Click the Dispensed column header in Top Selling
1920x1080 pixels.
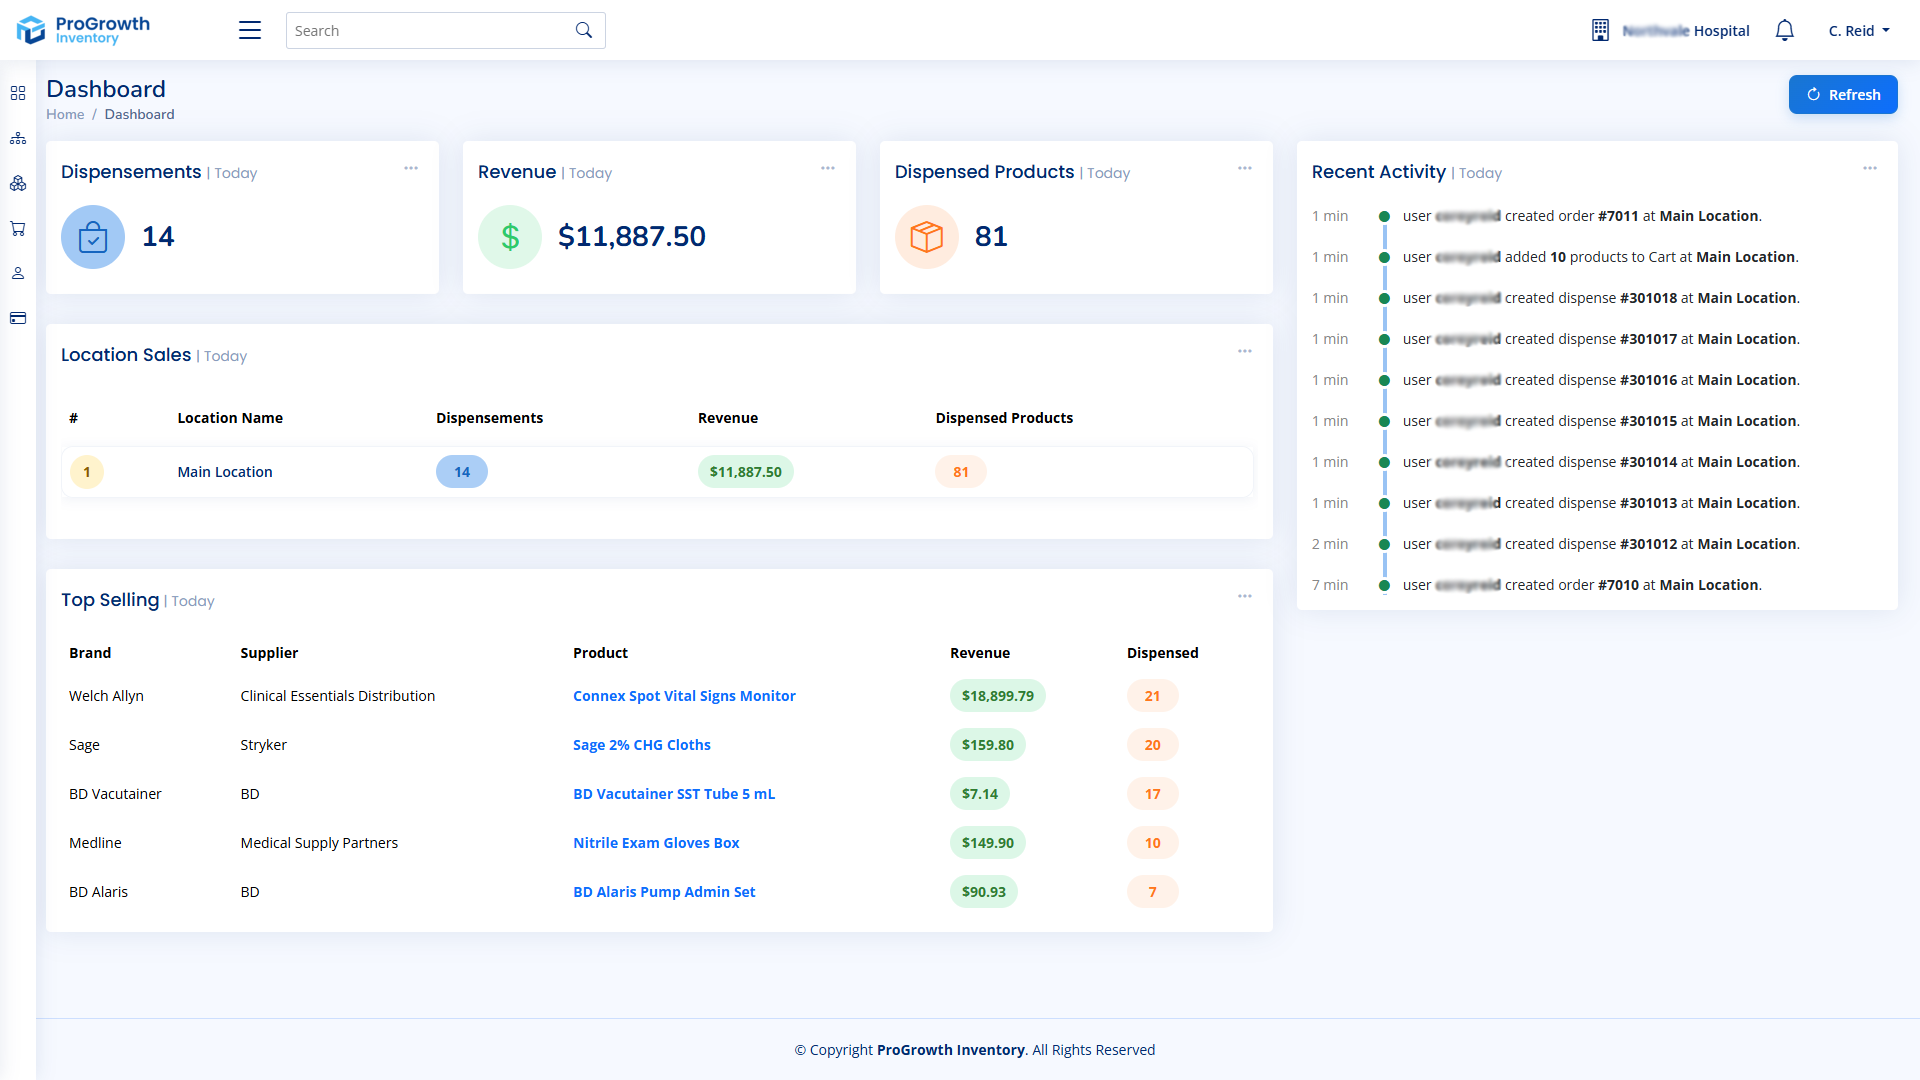[x=1162, y=653]
